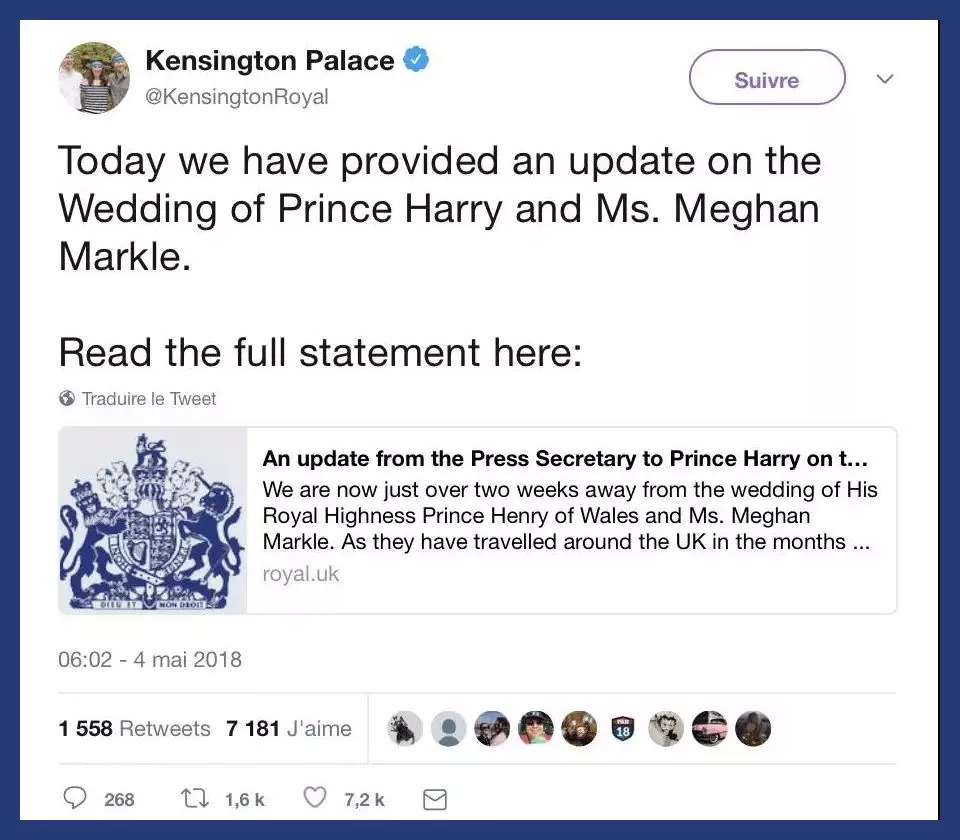
Task: Click the blue verified badge
Action: [416, 61]
